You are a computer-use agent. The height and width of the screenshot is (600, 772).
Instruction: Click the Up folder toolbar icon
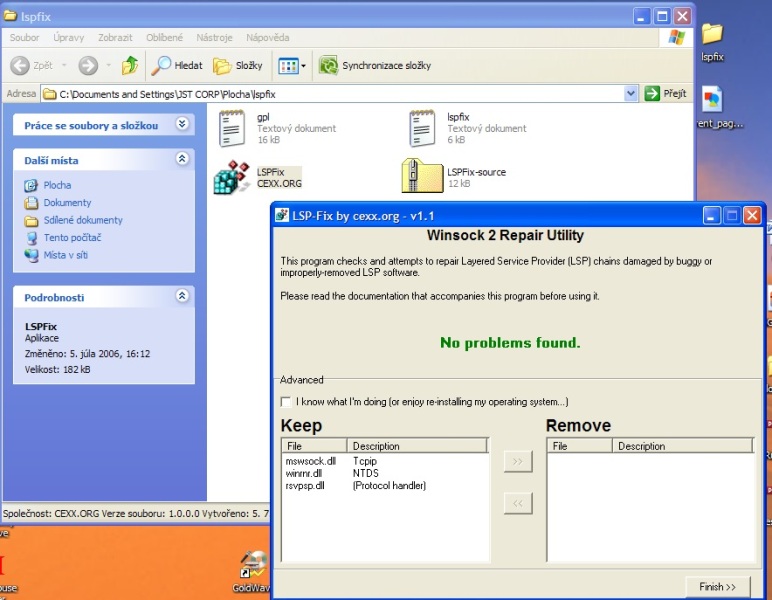pos(130,66)
